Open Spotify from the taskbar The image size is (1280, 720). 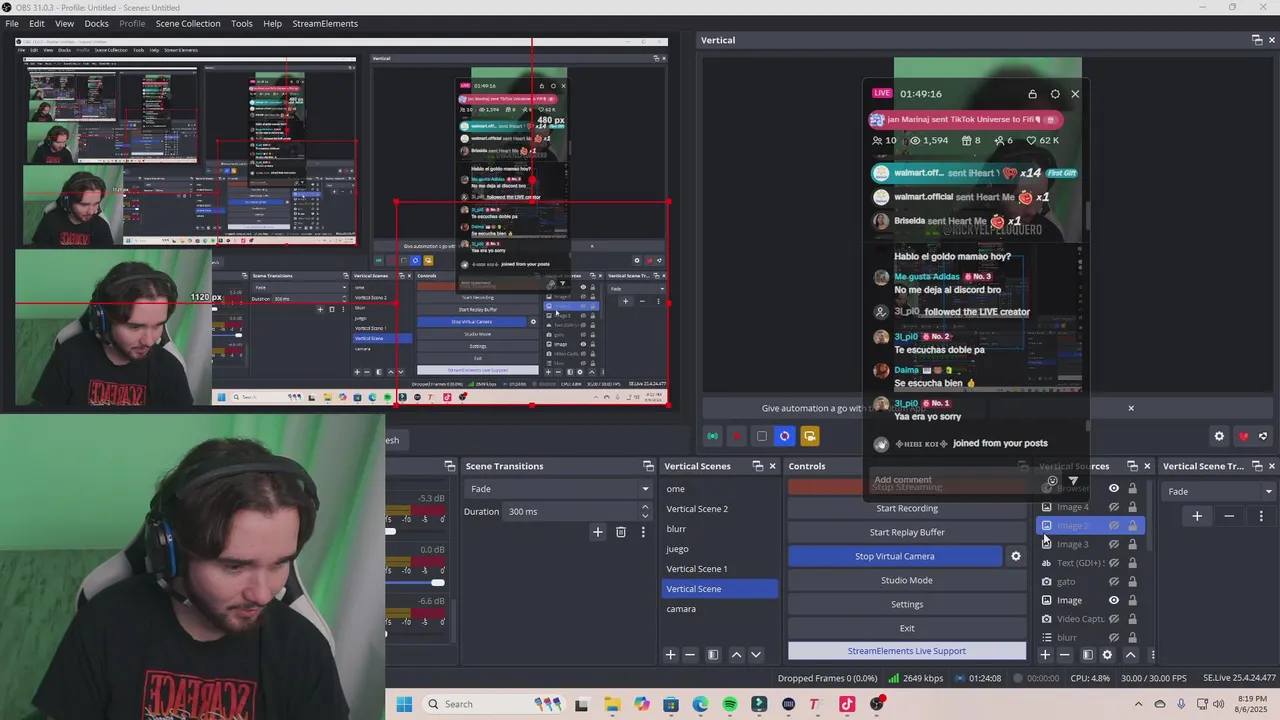[730, 704]
